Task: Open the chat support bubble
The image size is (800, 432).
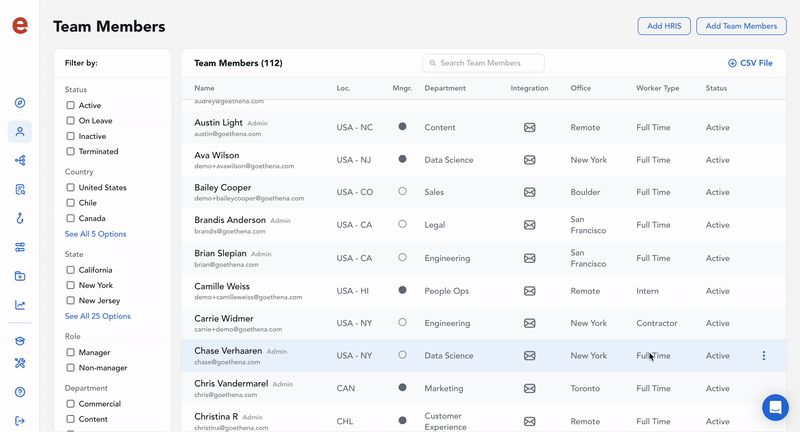Action: [775, 407]
